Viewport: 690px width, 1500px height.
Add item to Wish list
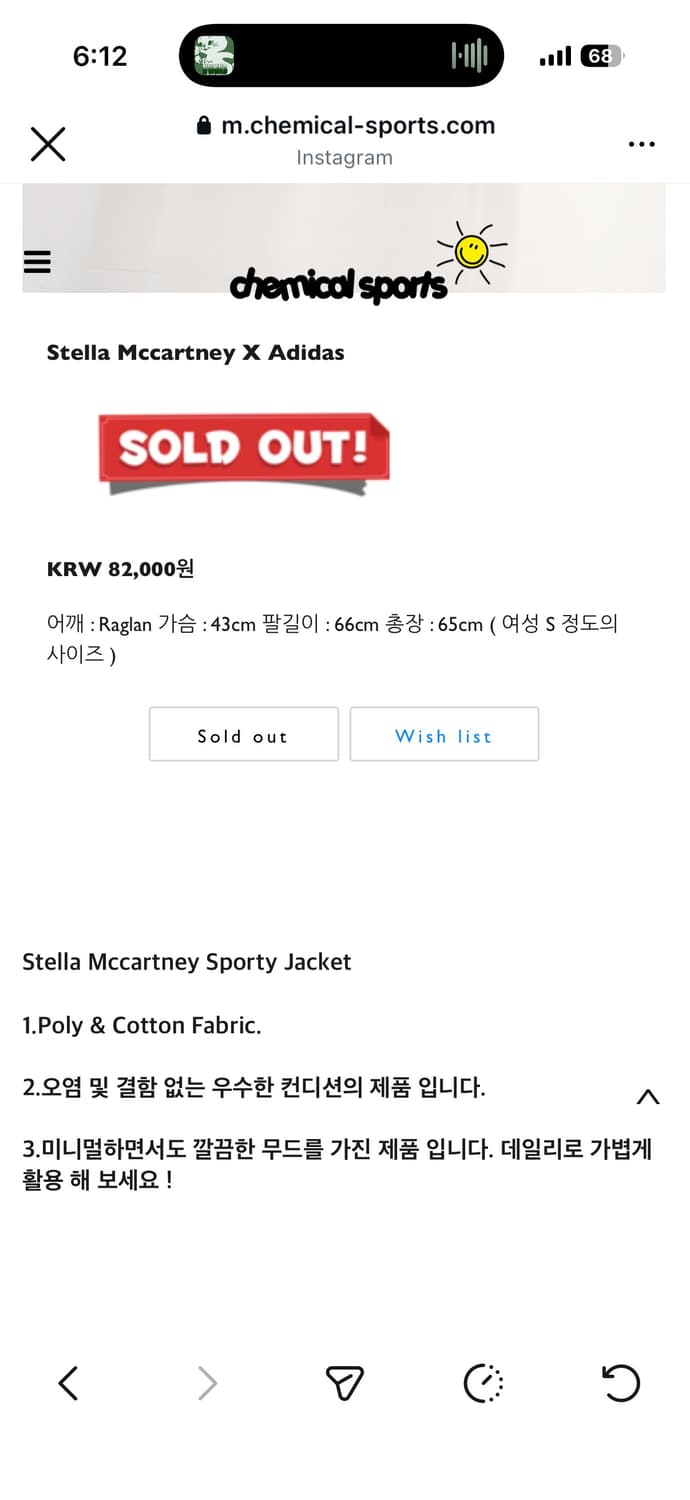[444, 735]
